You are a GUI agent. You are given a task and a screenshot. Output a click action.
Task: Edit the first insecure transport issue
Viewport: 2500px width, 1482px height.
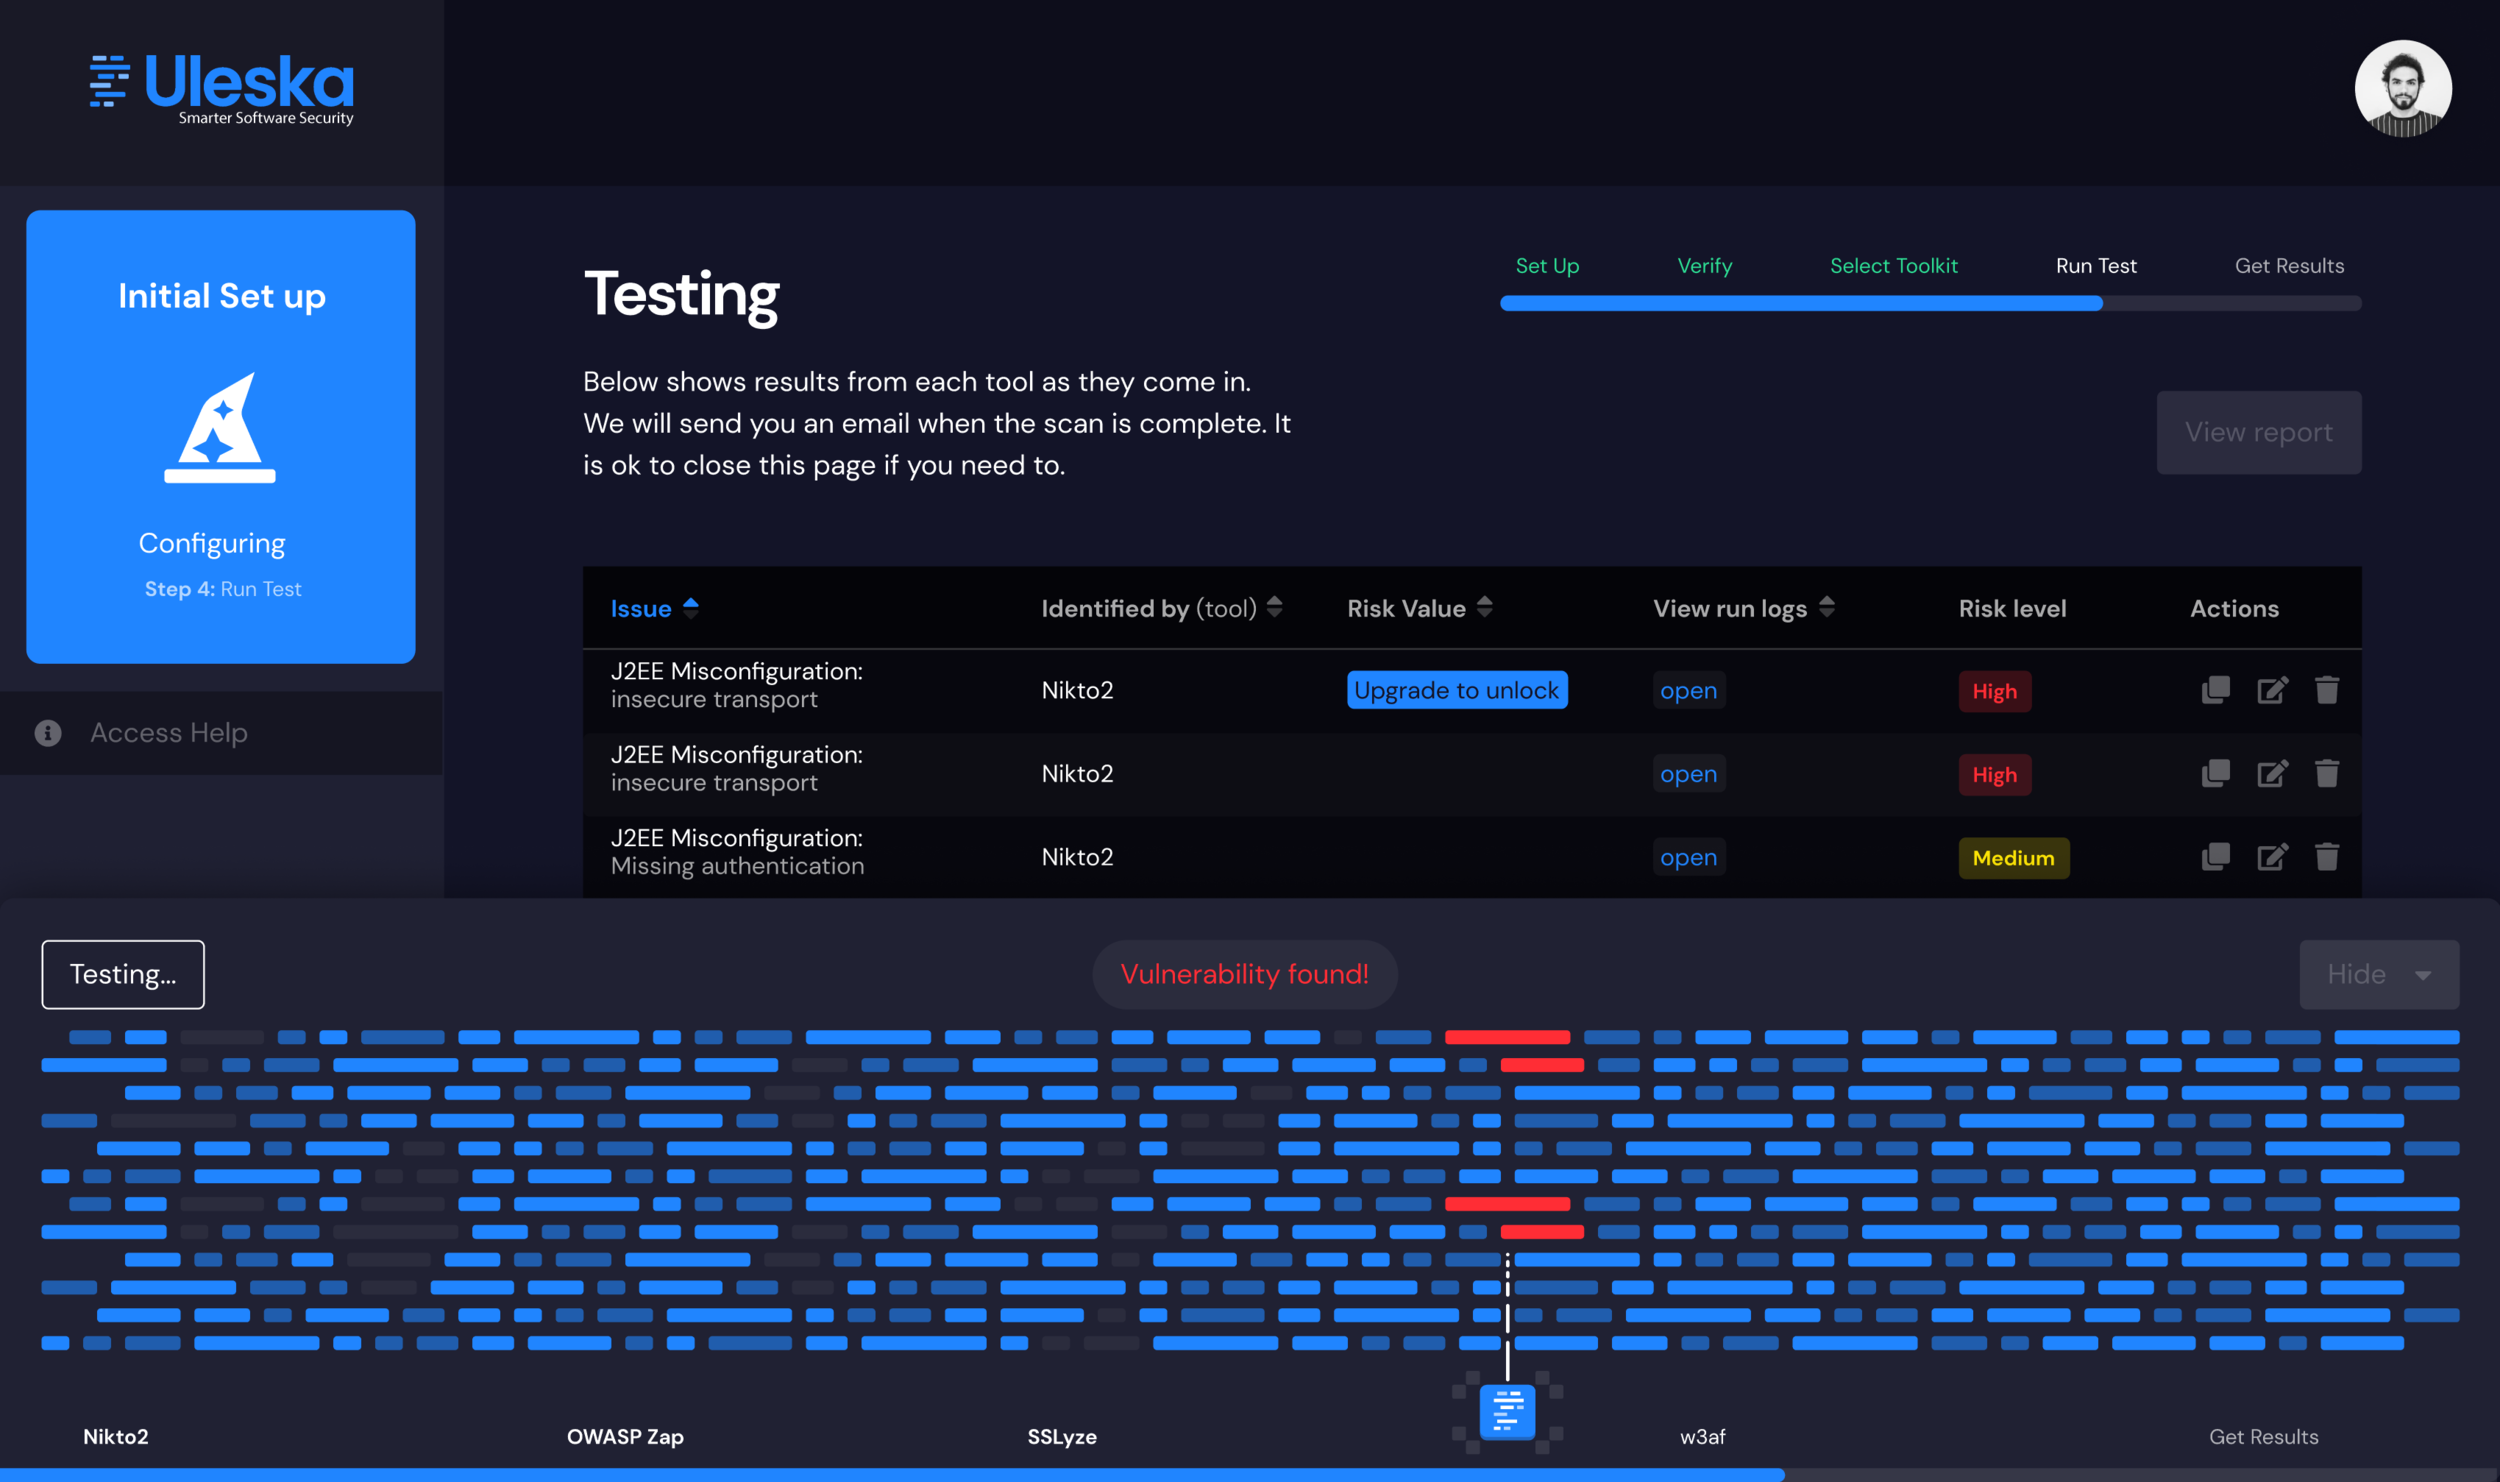point(2272,690)
